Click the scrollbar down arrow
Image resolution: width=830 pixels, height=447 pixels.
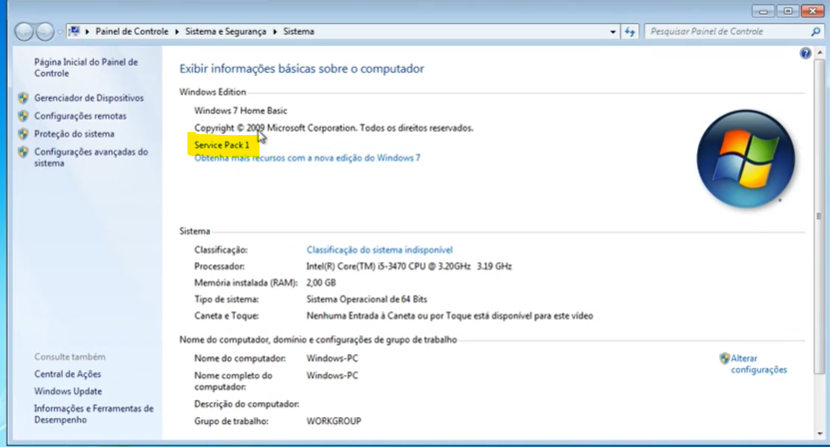[x=820, y=433]
